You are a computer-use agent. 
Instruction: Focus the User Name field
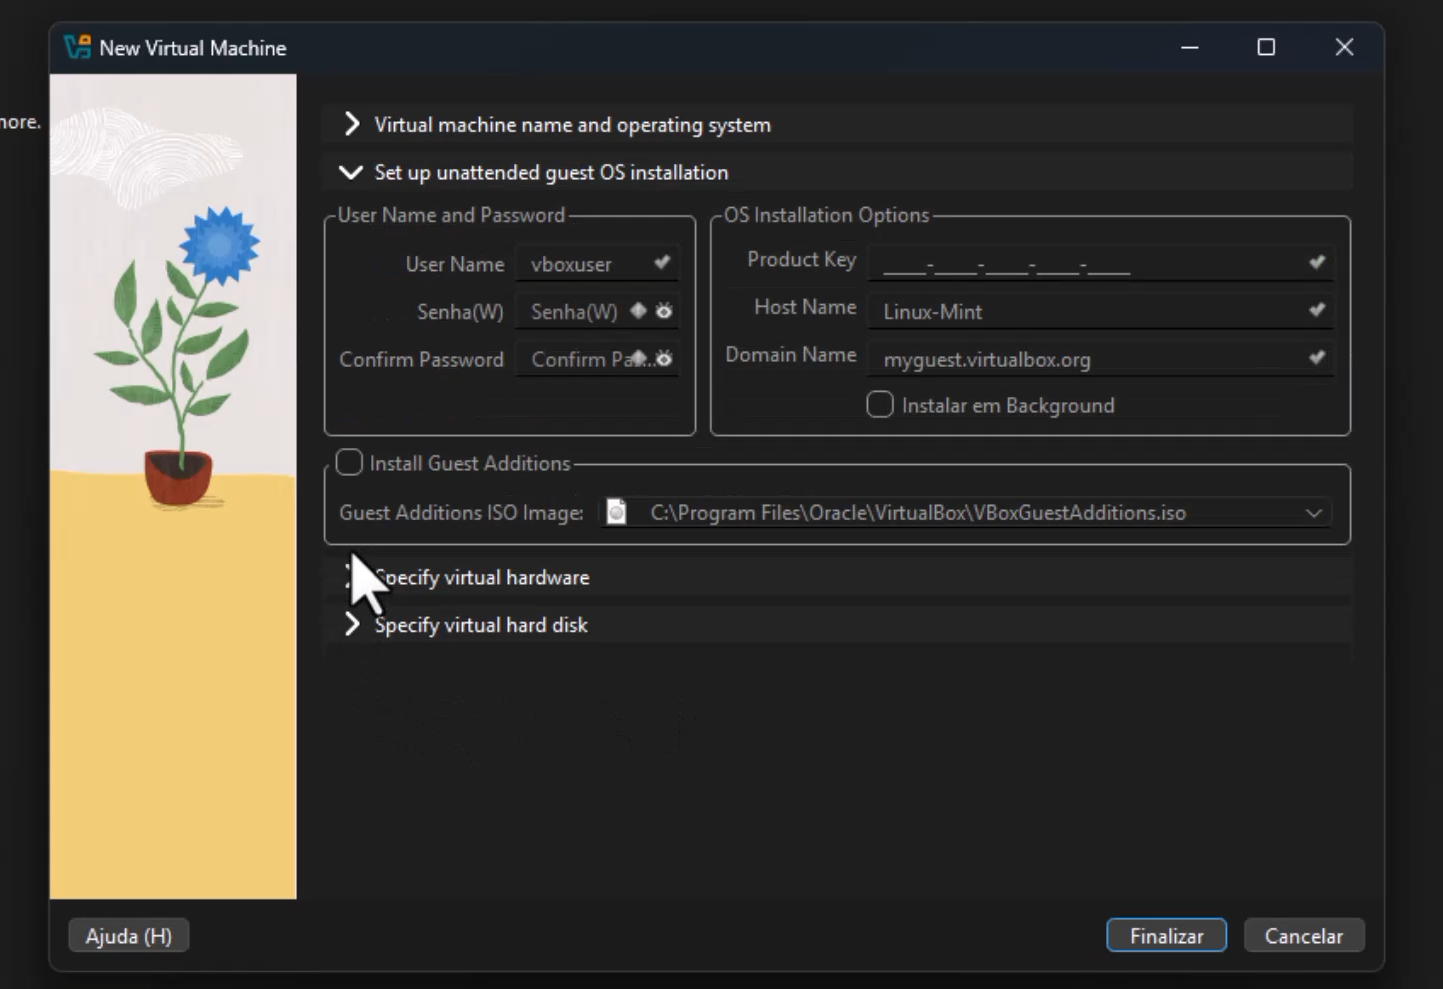[x=597, y=264]
